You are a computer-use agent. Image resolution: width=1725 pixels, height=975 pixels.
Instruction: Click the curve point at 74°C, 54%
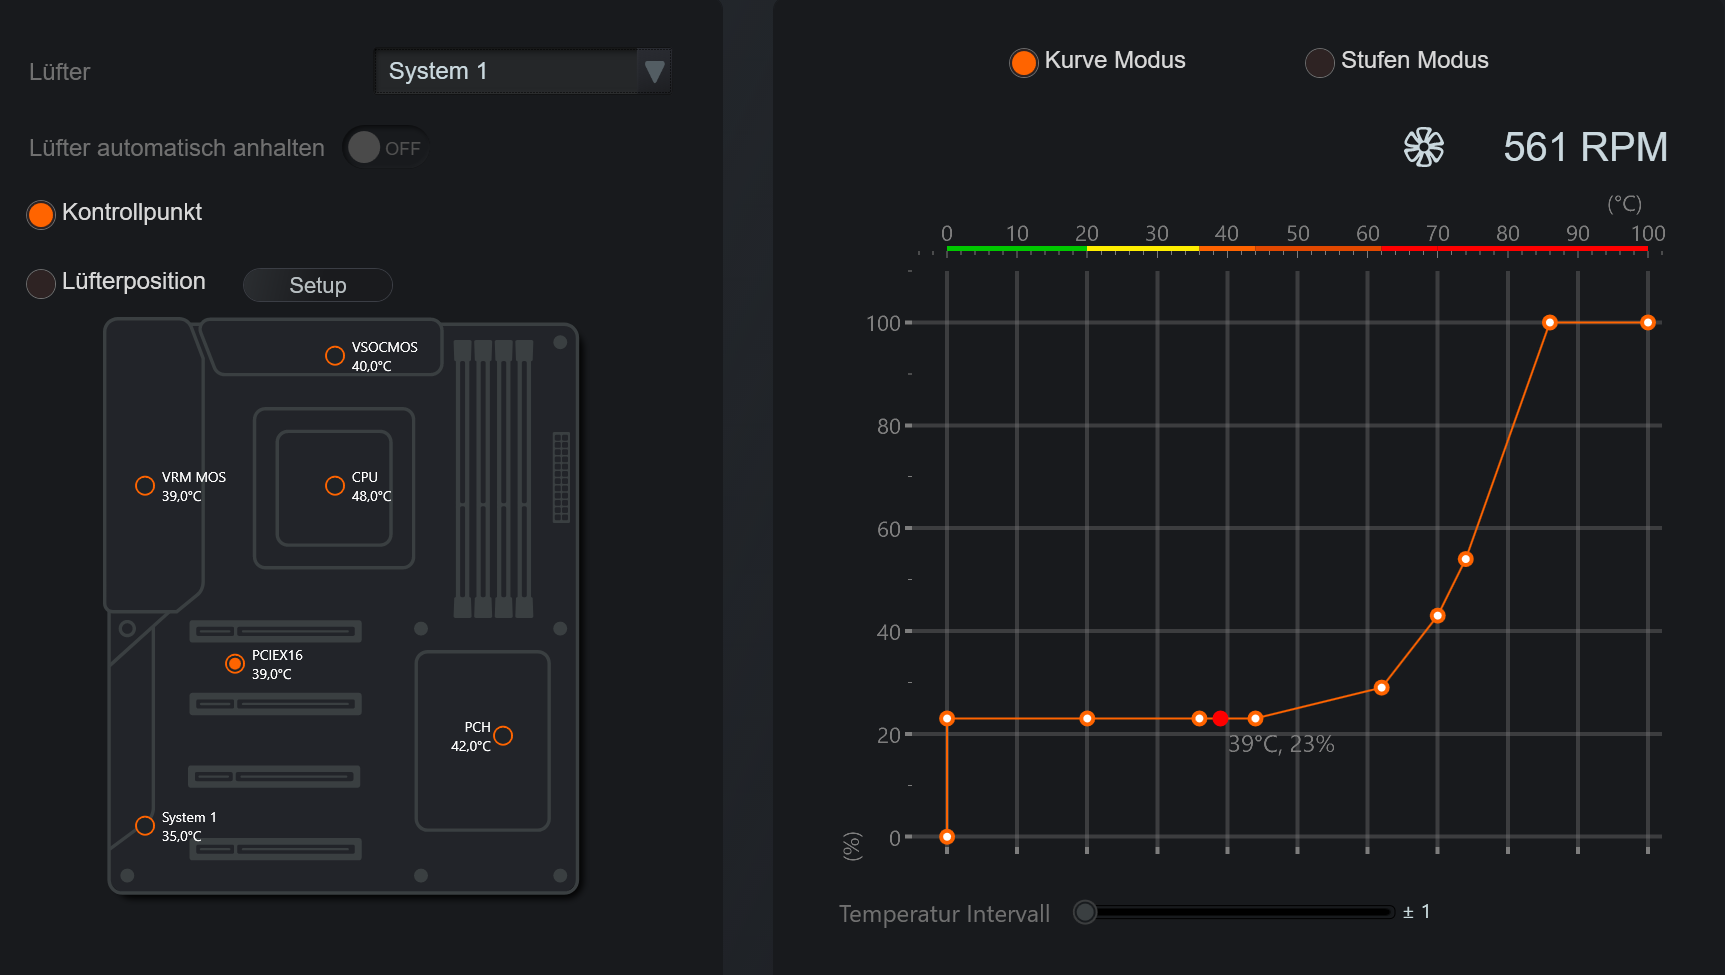click(x=1465, y=559)
